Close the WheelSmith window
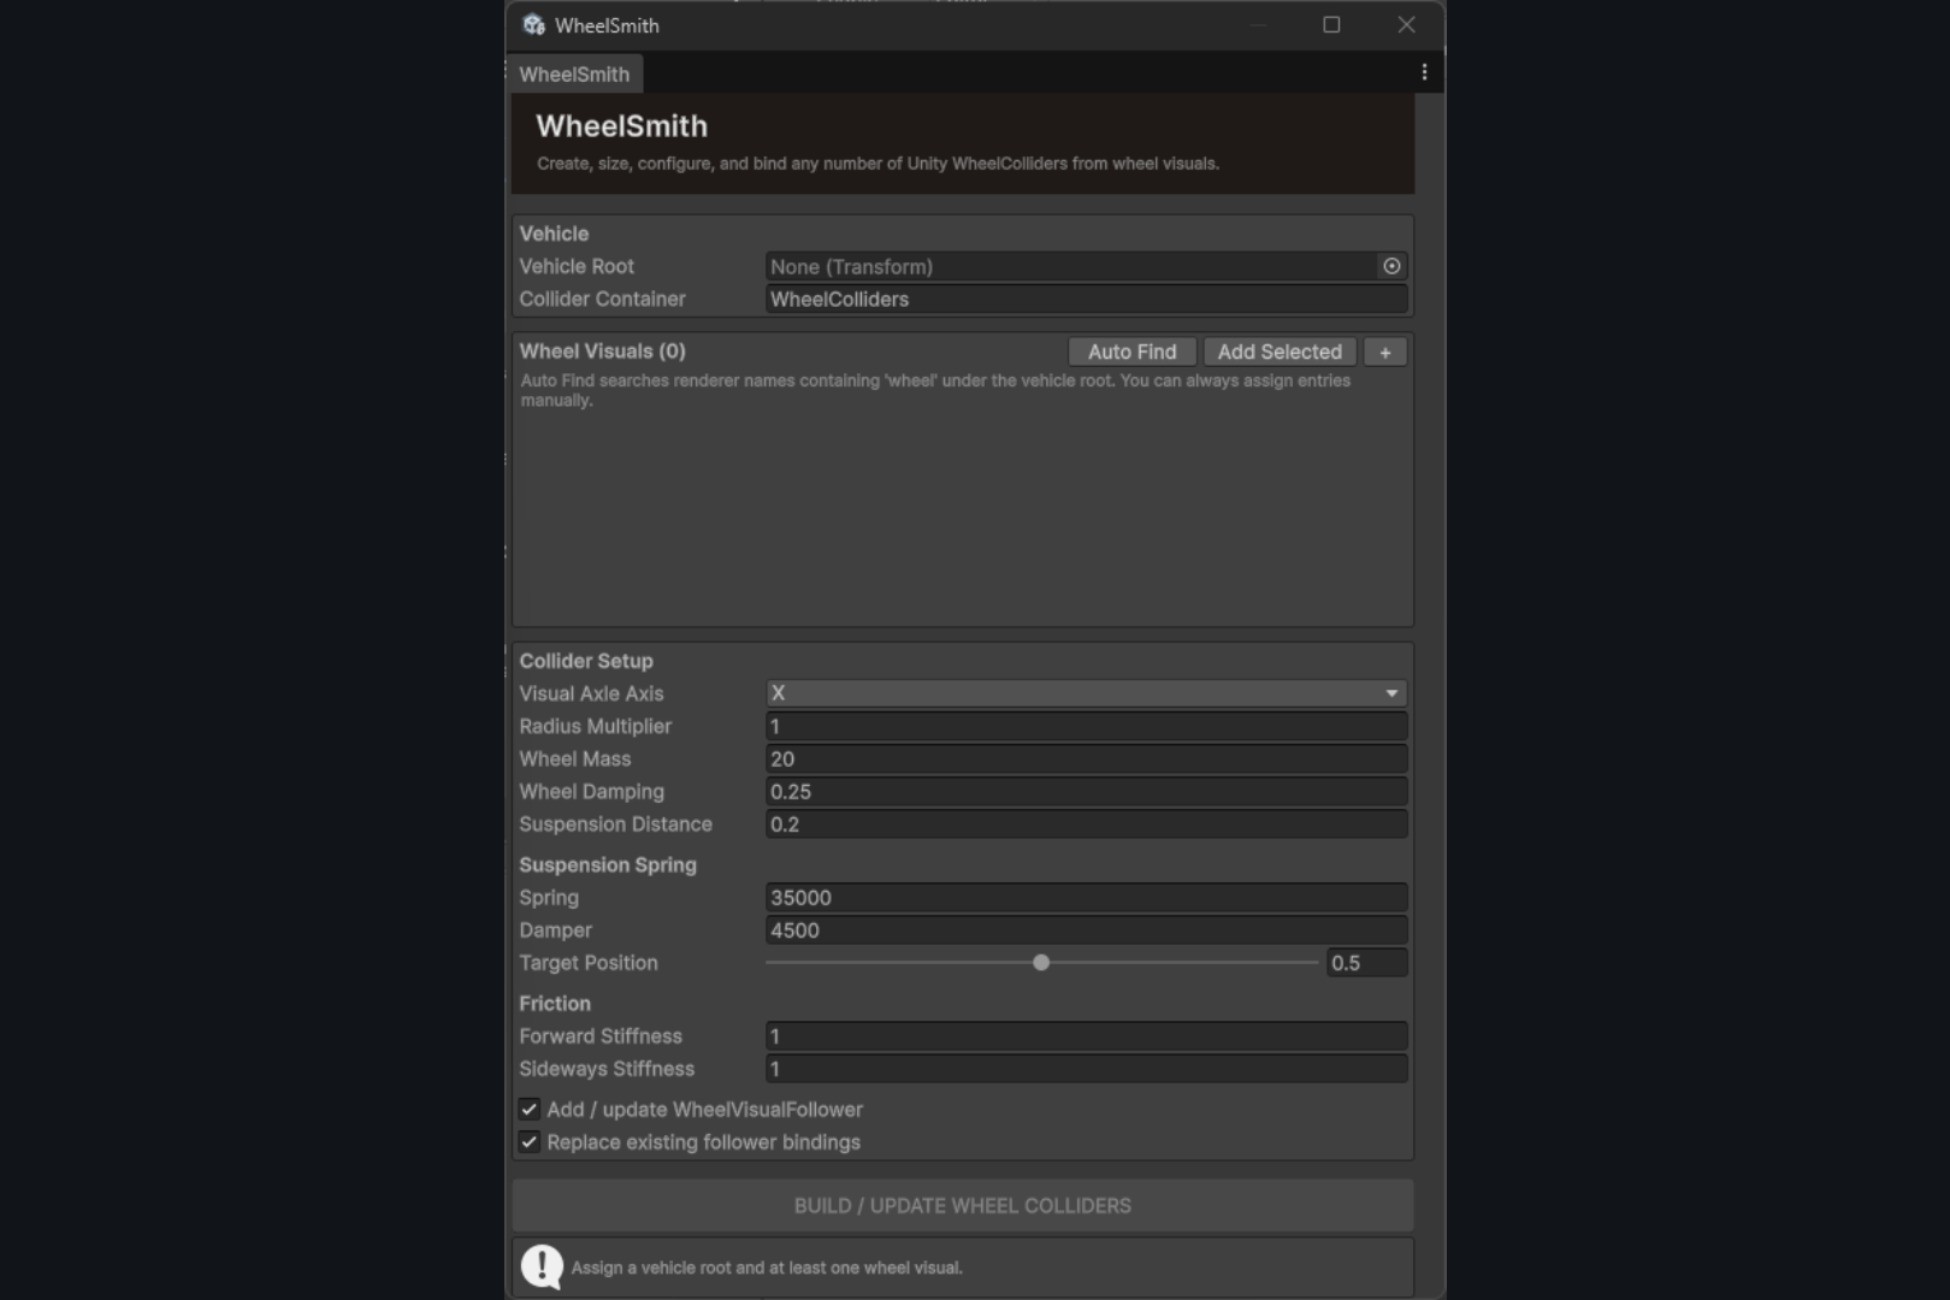 pyautogui.click(x=1406, y=25)
